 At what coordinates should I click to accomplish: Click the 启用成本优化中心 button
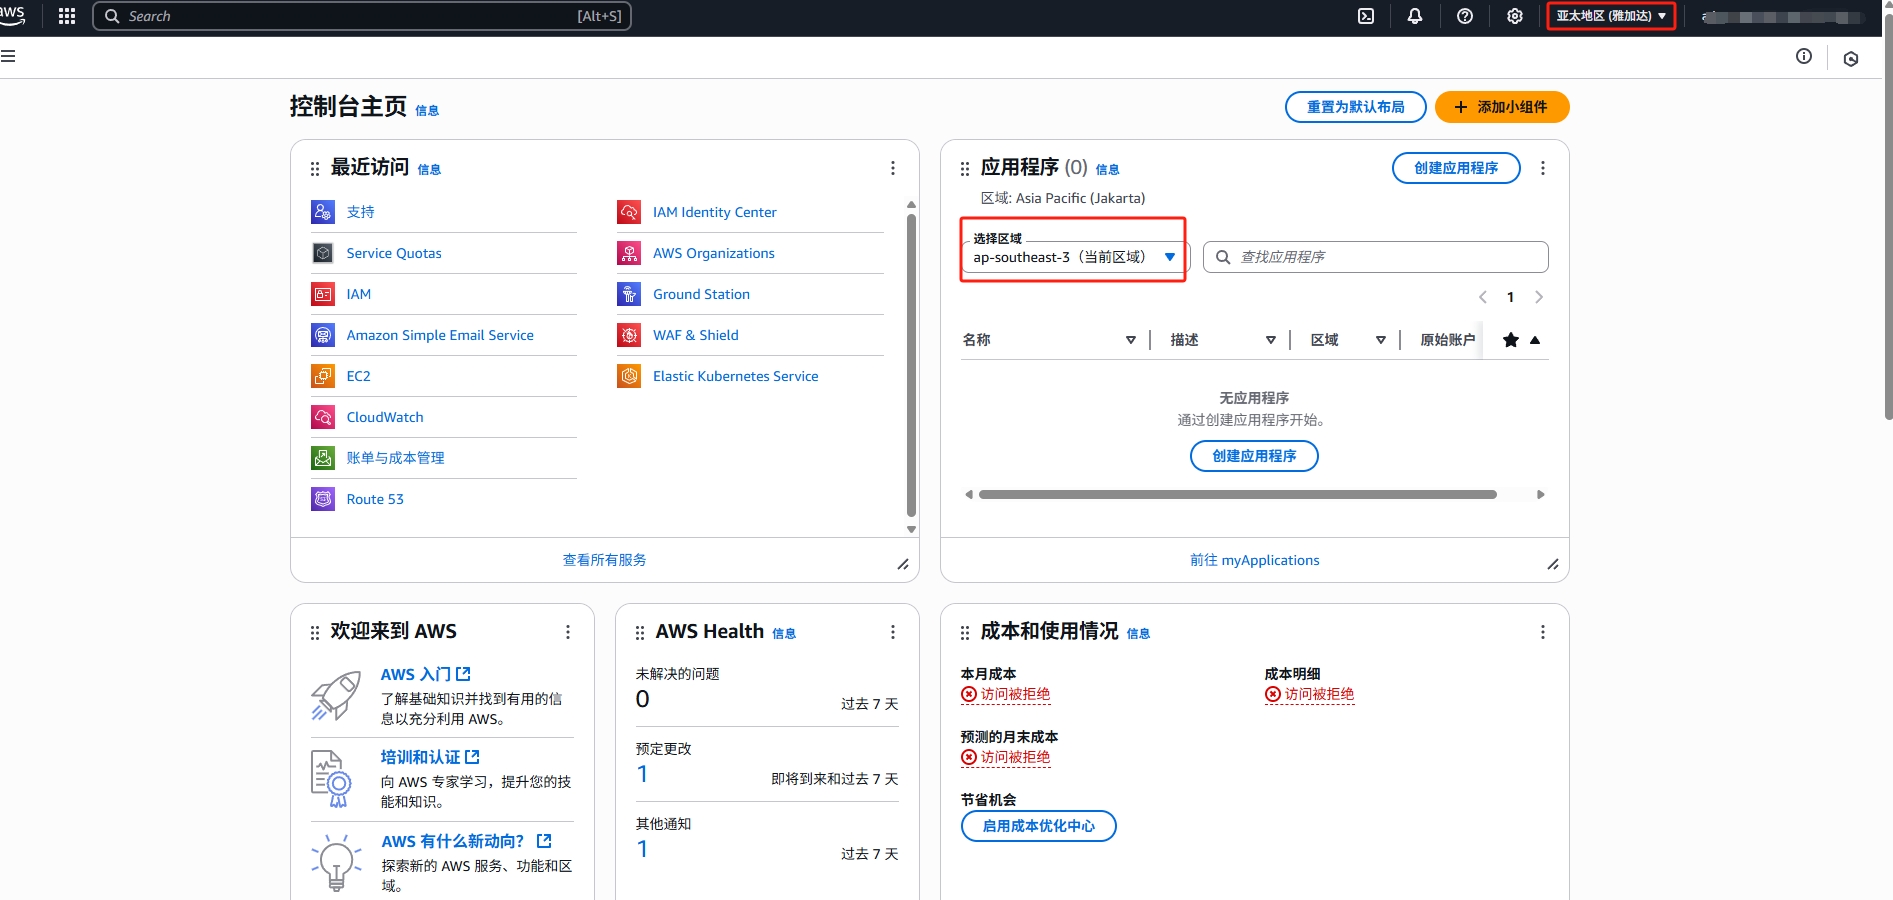(1038, 826)
